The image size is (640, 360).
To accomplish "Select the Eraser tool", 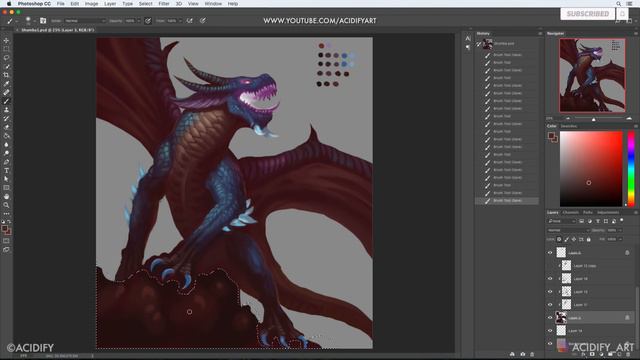I will point(6,127).
